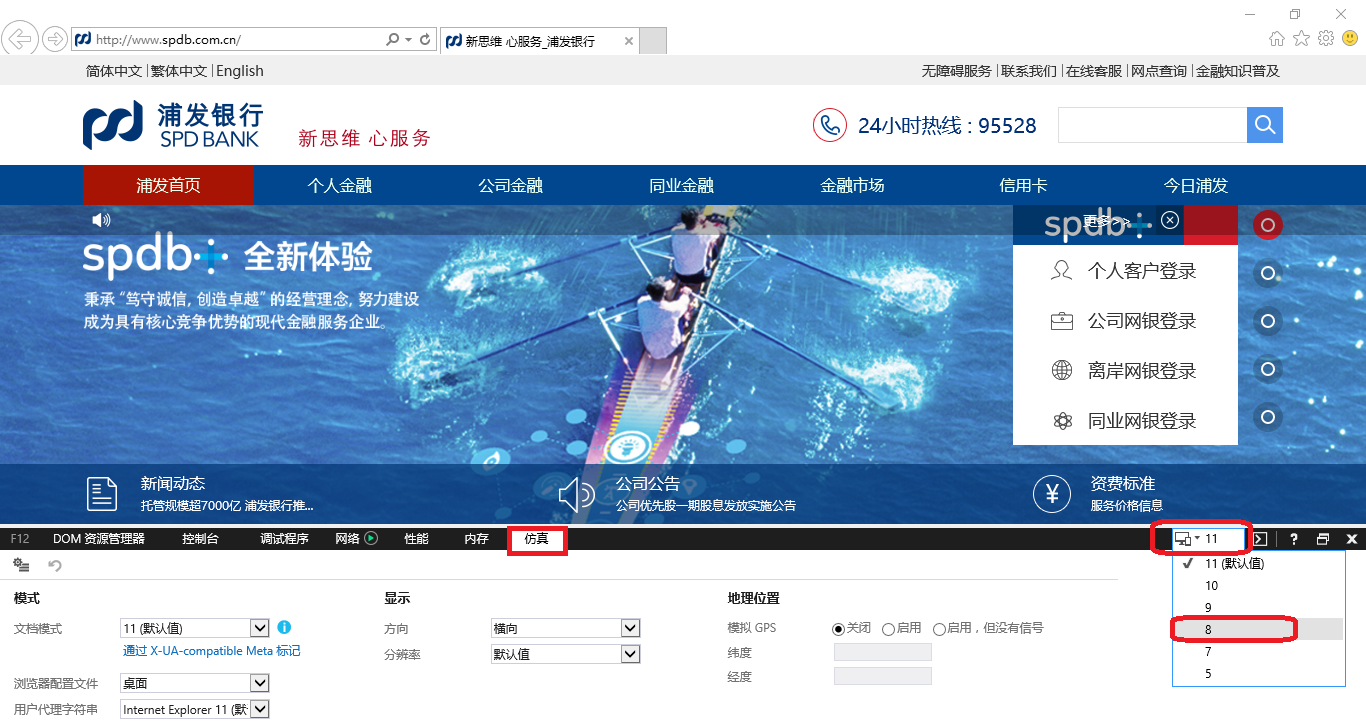Click the developer tools help question mark
Screen dimensions: 1366x728
pos(1294,539)
